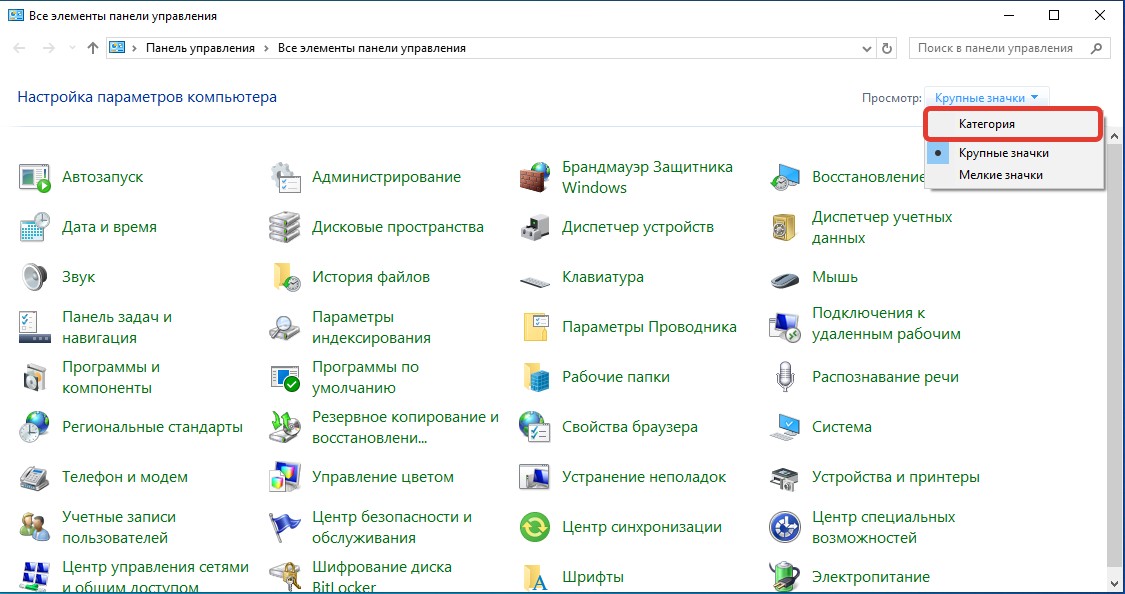This screenshot has height=594, width=1125.
Task: Choose Мелкие значки view option
Action: (1013, 175)
